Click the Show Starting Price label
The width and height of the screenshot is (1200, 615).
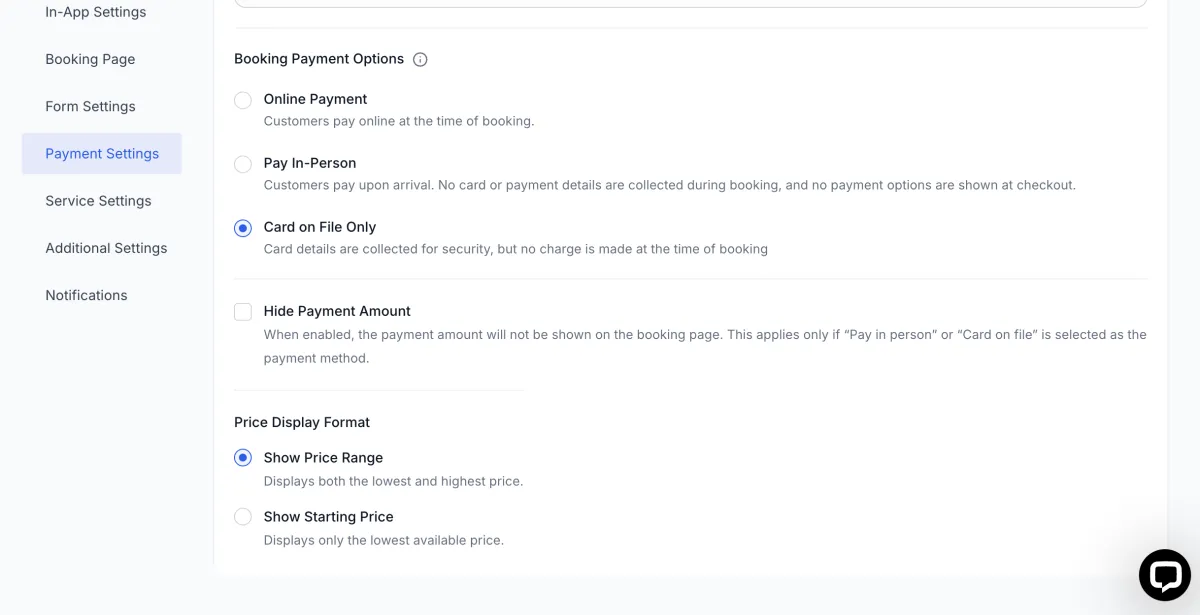pyautogui.click(x=328, y=516)
